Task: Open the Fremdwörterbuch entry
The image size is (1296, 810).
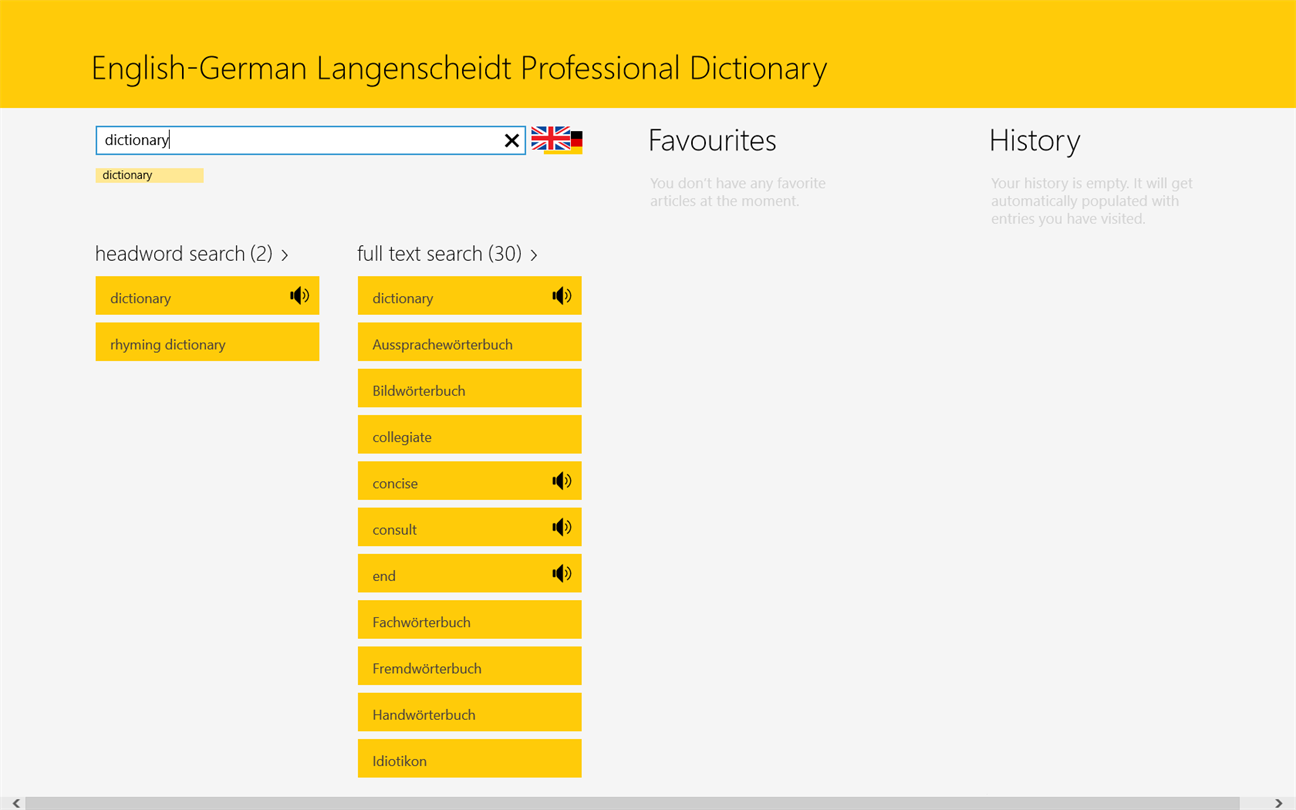Action: (469, 666)
